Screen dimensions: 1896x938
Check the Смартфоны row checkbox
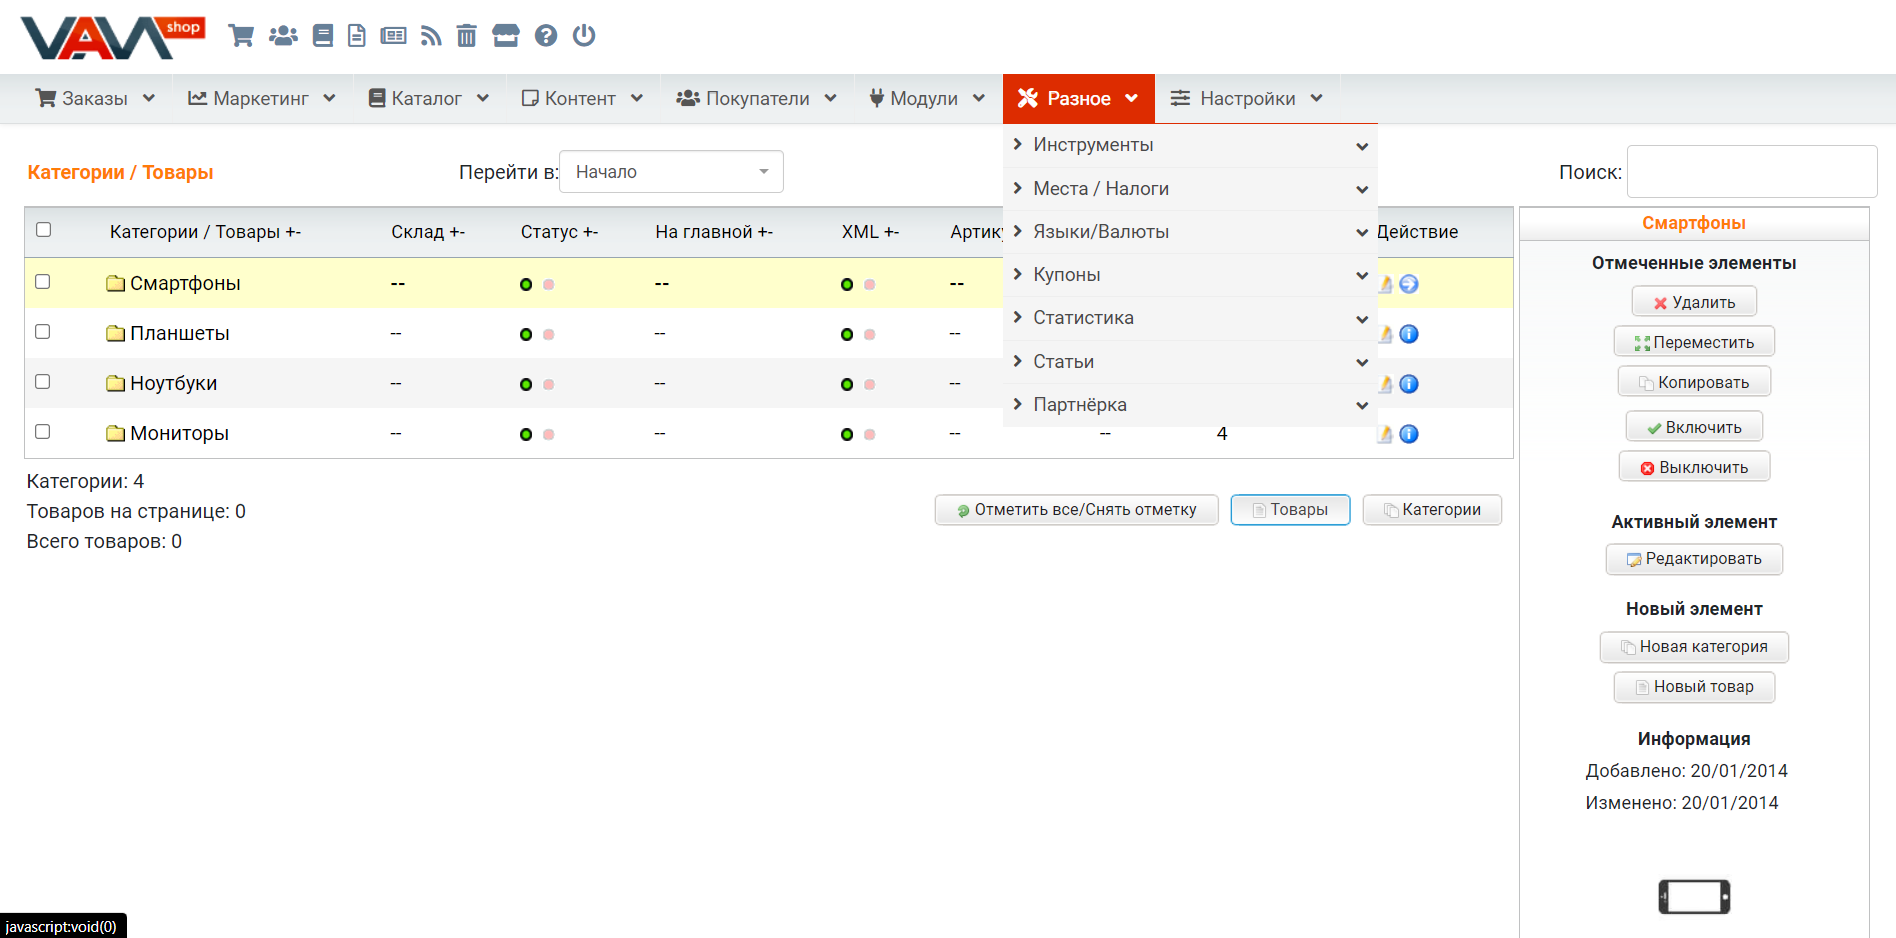43,282
